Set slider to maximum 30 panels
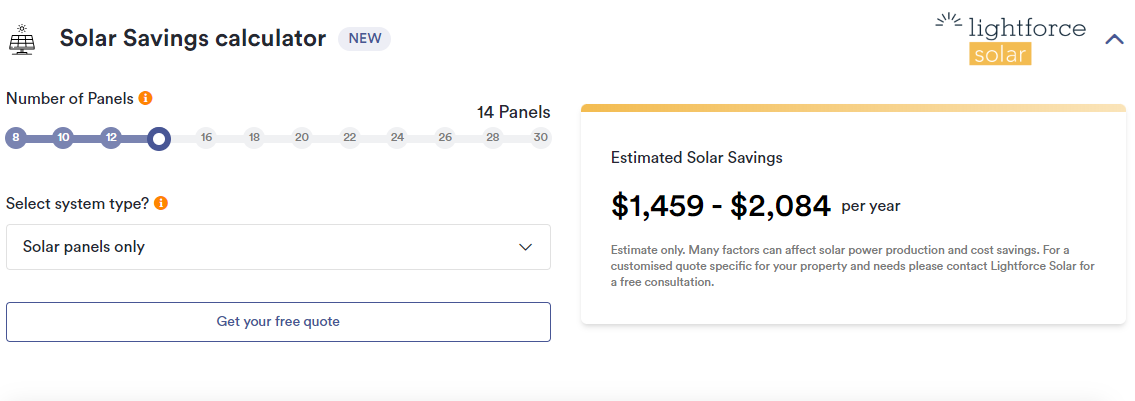Image resolution: width=1135 pixels, height=401 pixels. (541, 138)
